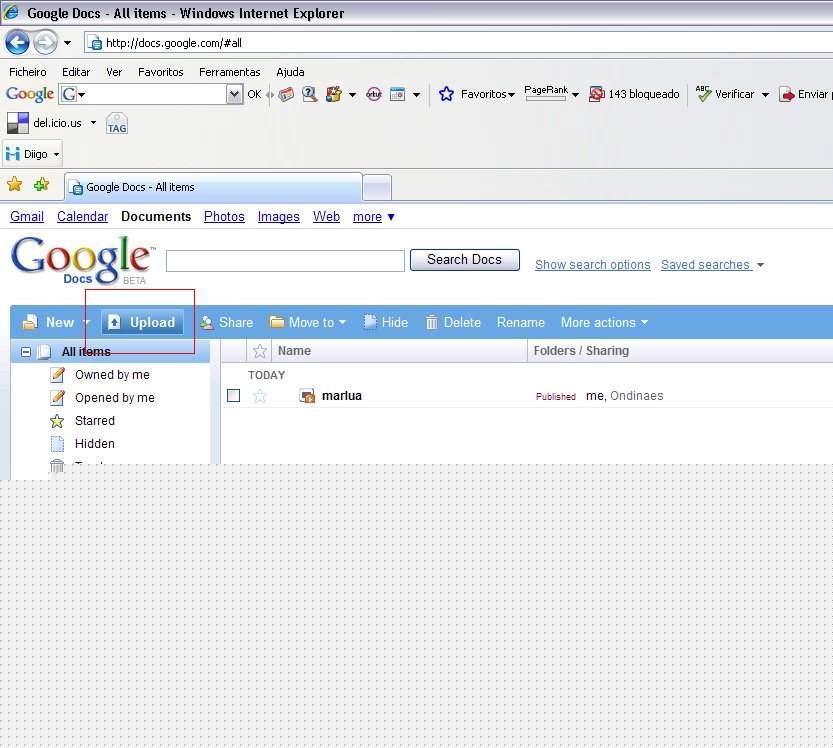833x748 pixels.
Task: Click the TAG icon on the del.icio.us toolbar
Action: click(117, 123)
